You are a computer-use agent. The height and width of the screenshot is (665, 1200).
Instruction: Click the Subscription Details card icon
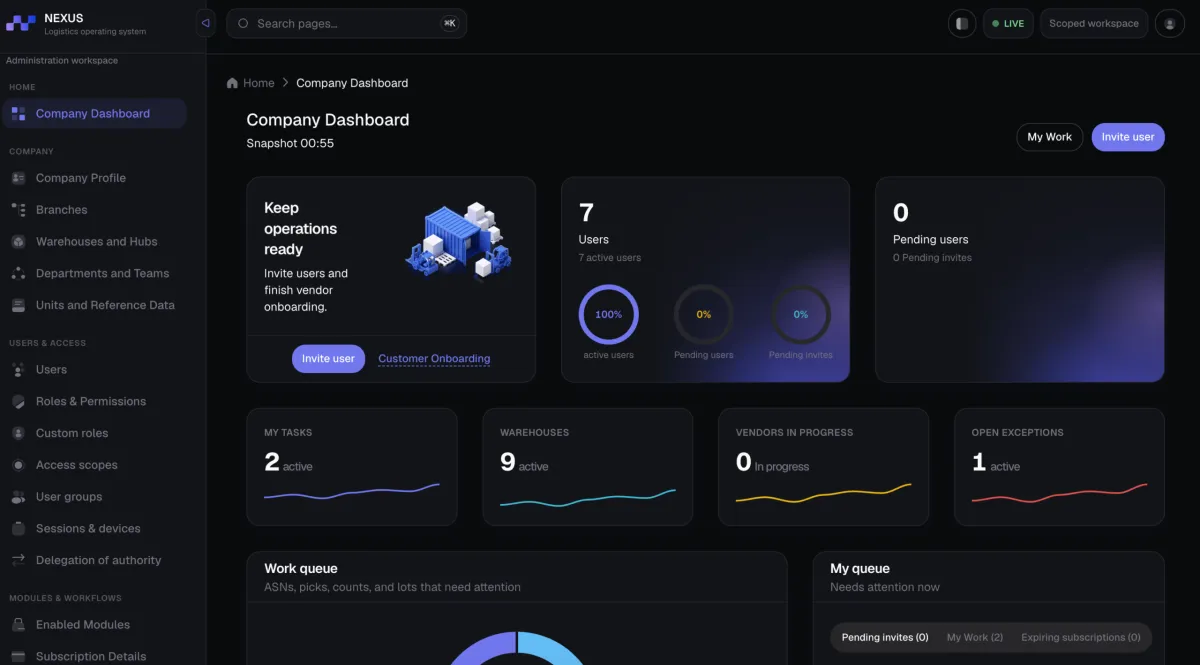(x=18, y=656)
